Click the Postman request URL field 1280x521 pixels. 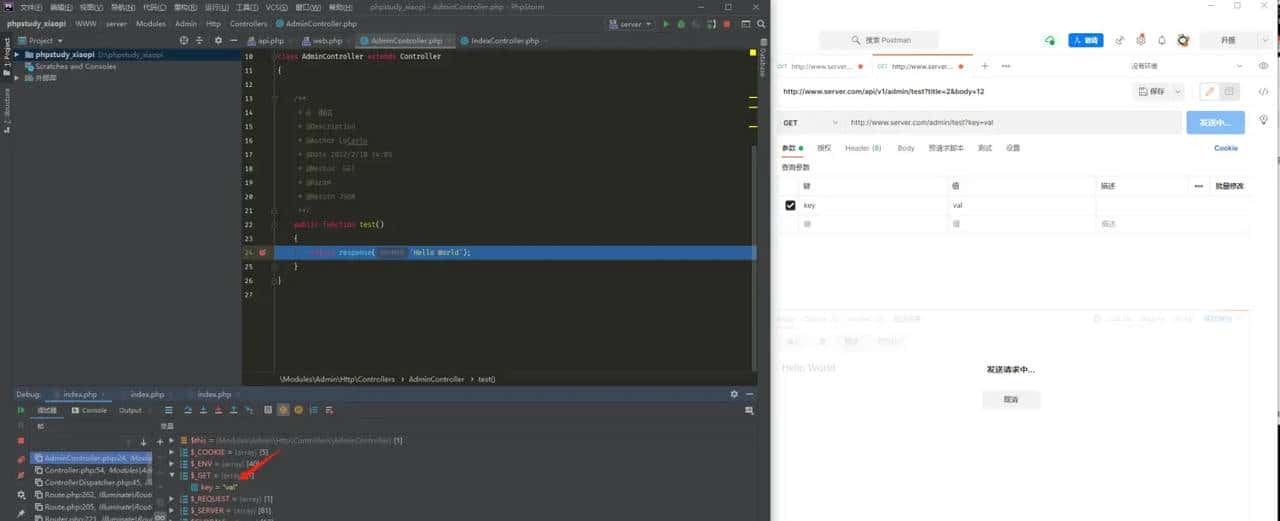point(1013,123)
